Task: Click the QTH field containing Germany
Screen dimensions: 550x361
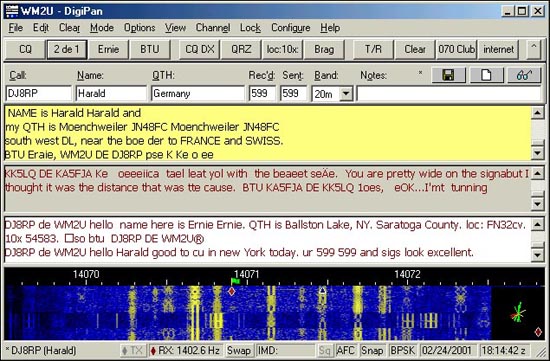Action: (198, 94)
